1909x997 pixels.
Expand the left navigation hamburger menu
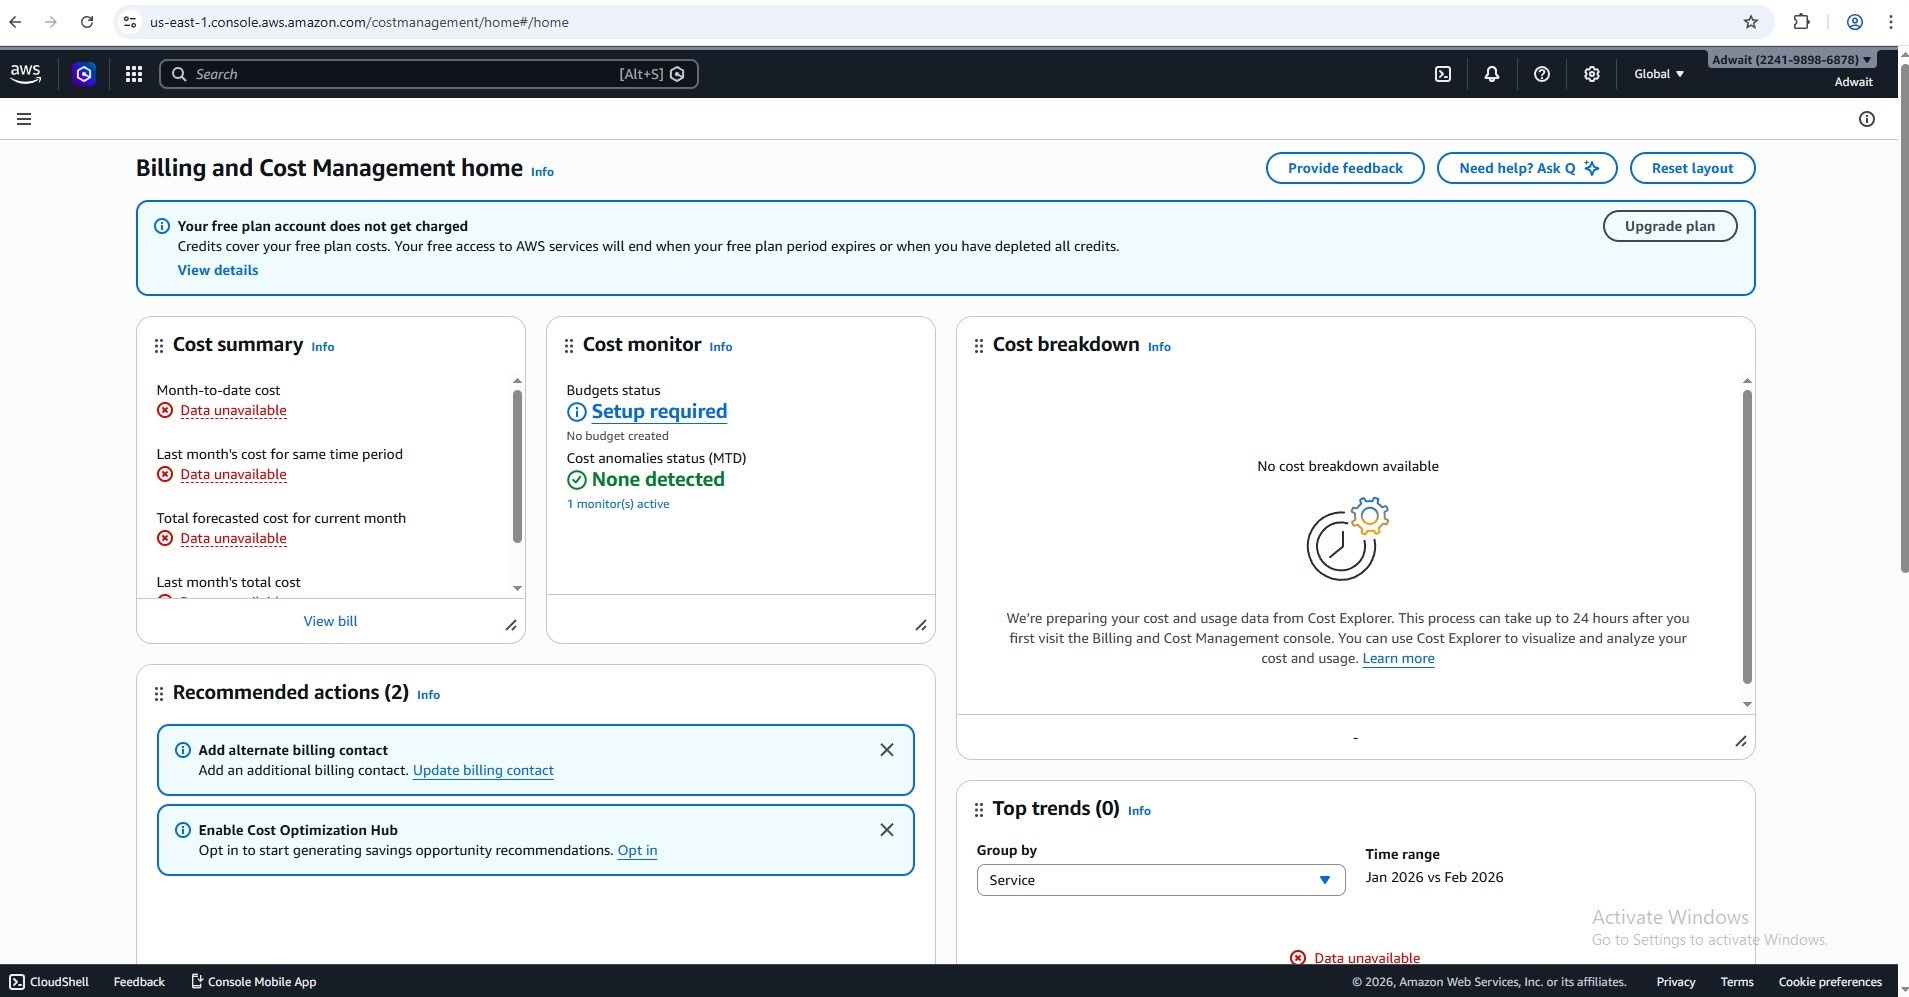[24, 119]
